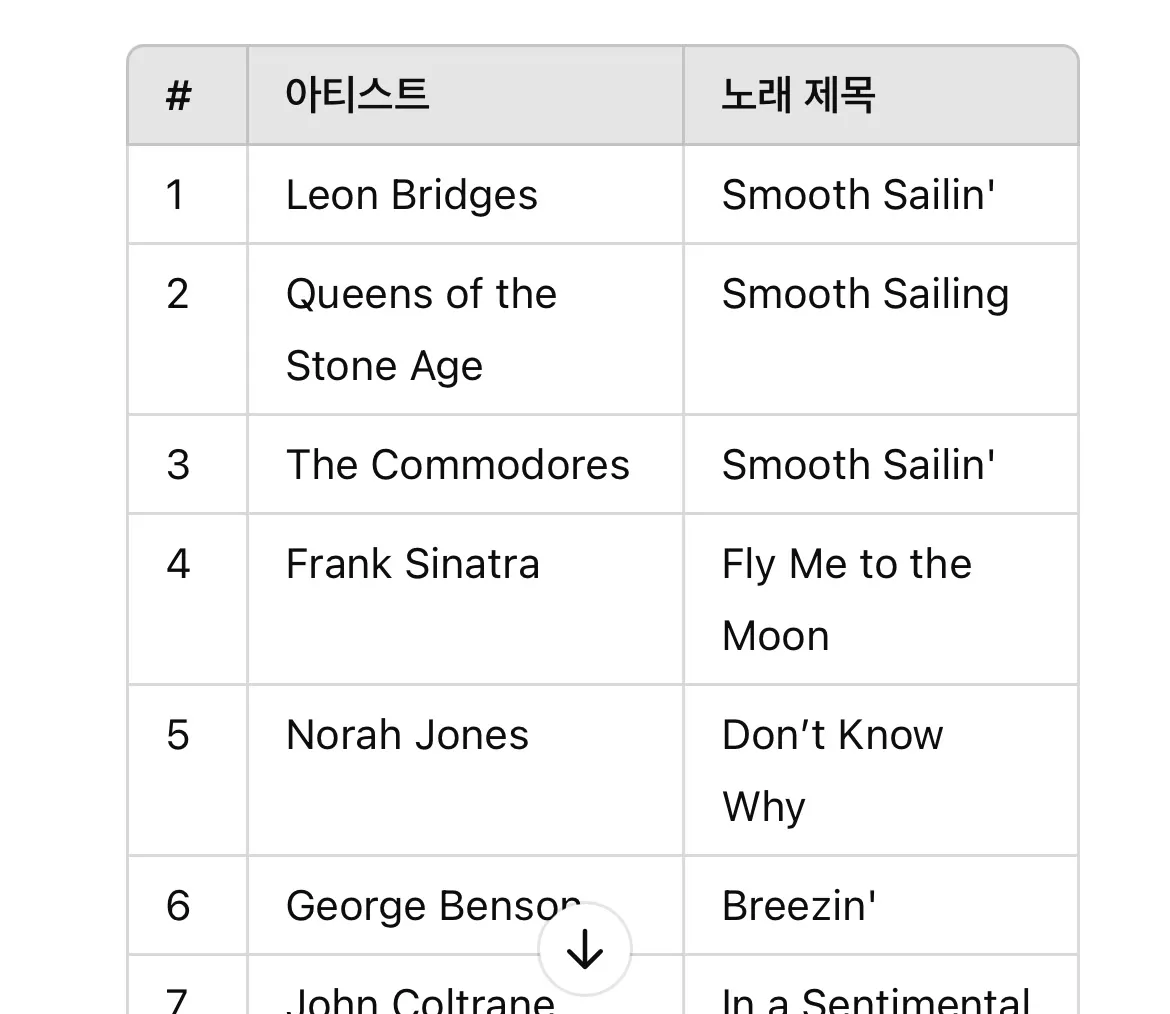The width and height of the screenshot is (1170, 1014).
Task: Select the Fly Me to the Moon title
Action: coord(846,600)
